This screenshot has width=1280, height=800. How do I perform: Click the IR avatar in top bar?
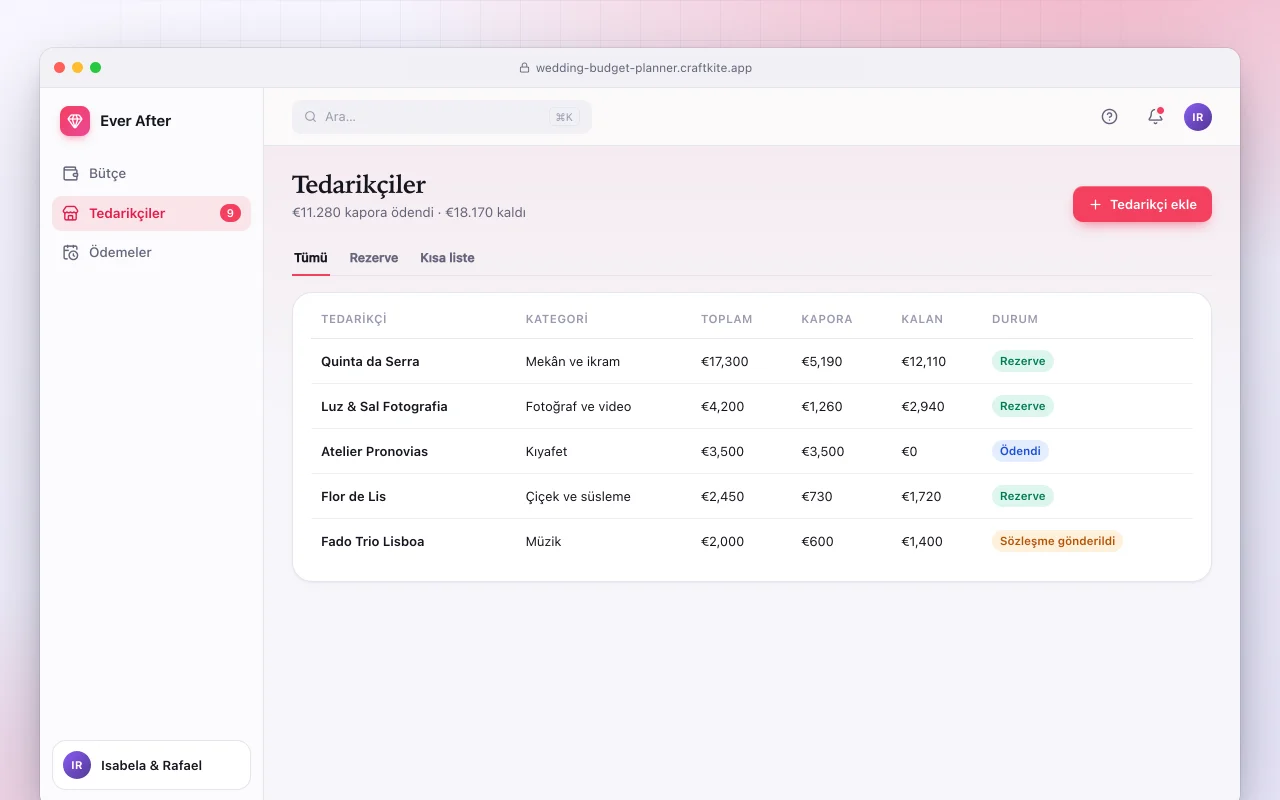(1198, 117)
